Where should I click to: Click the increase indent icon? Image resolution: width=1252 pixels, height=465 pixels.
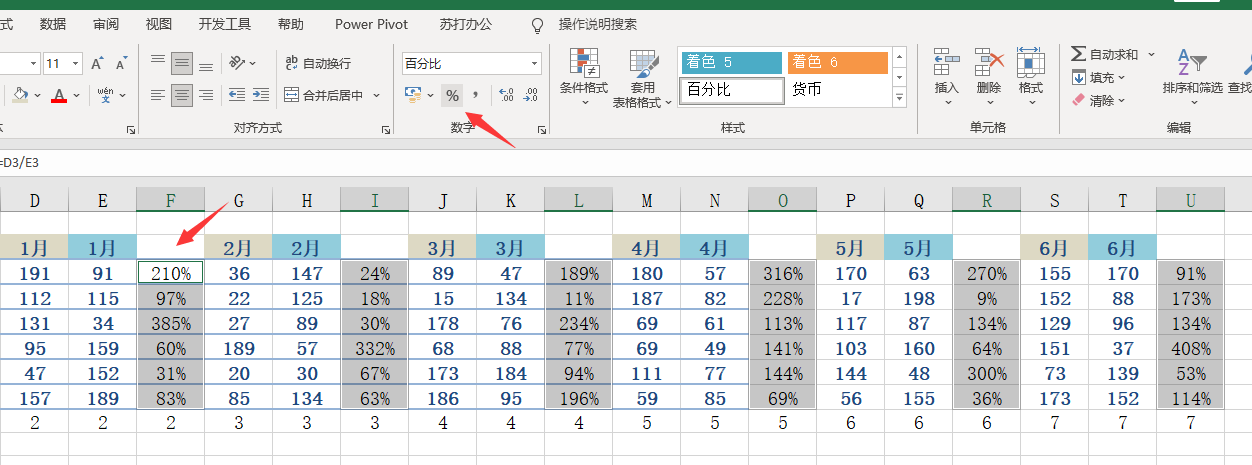click(262, 95)
